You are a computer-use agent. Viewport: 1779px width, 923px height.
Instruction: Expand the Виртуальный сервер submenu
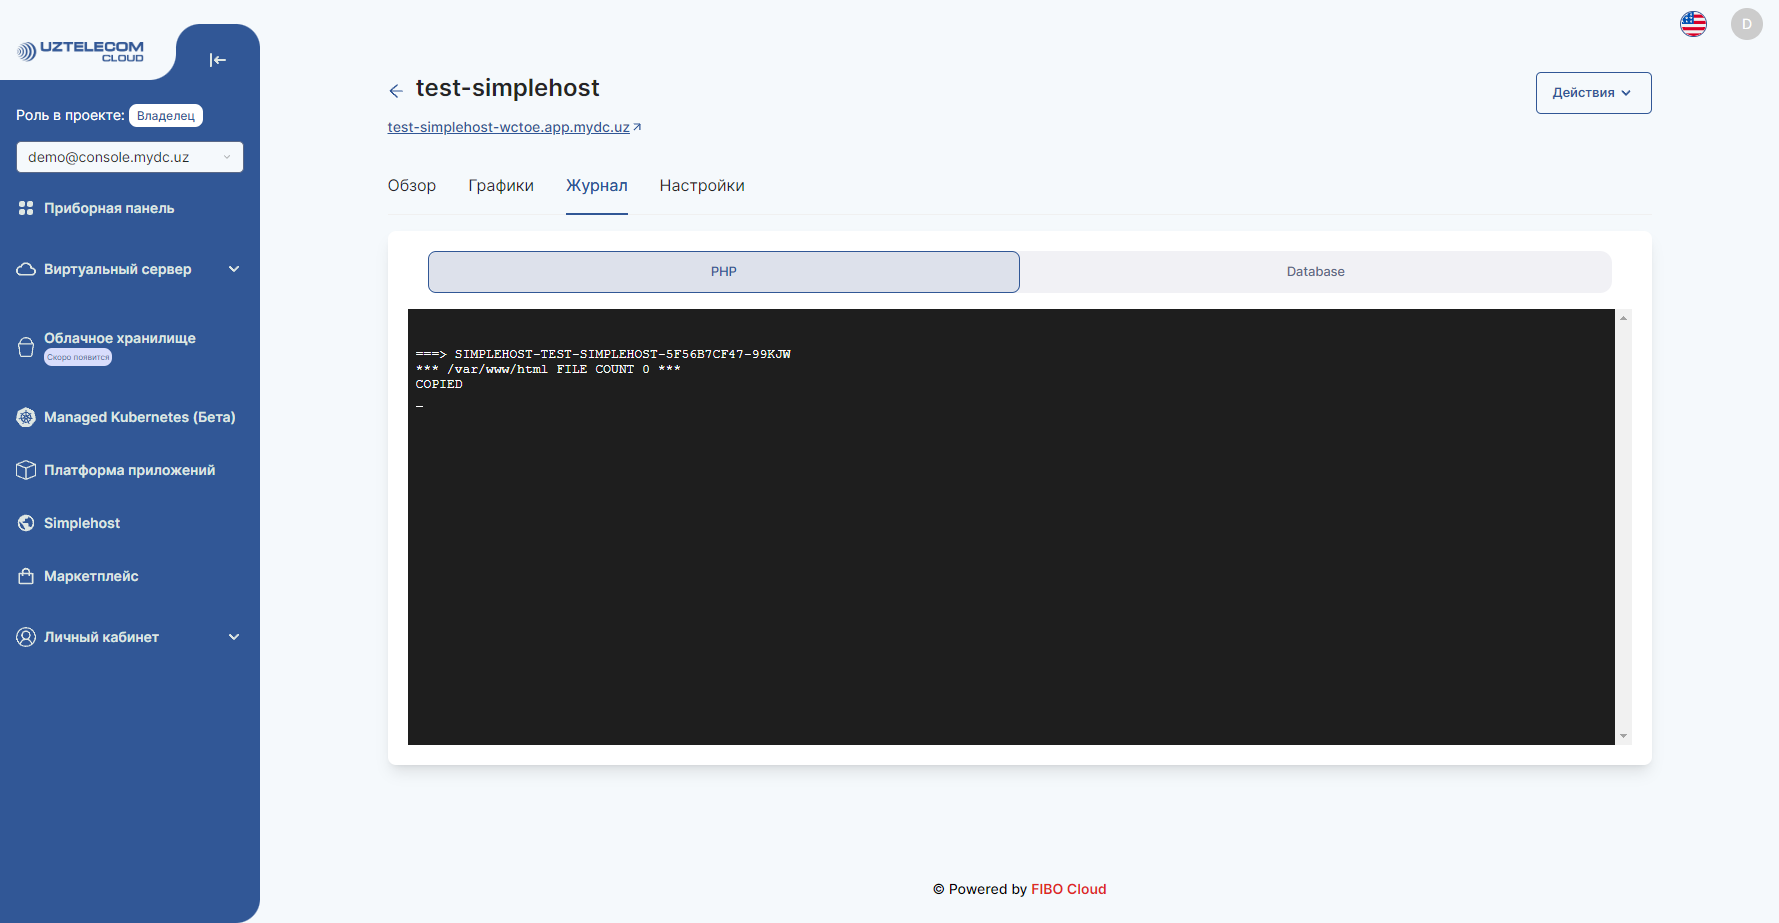(234, 268)
